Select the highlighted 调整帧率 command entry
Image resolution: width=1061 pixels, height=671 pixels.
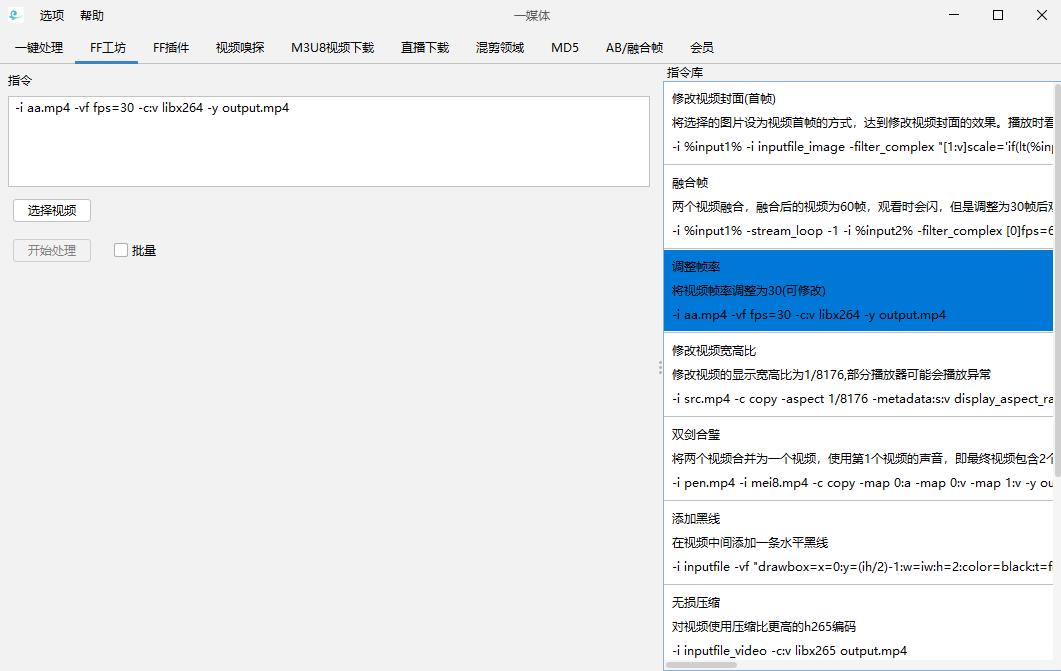(x=859, y=290)
